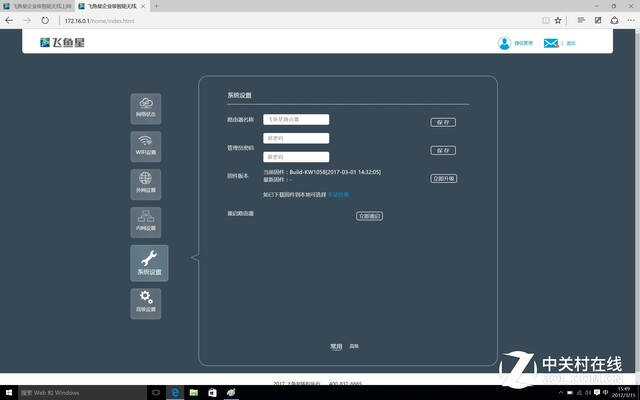Open the browser more options ellipsis
The image size is (640, 400).
(x=631, y=20)
